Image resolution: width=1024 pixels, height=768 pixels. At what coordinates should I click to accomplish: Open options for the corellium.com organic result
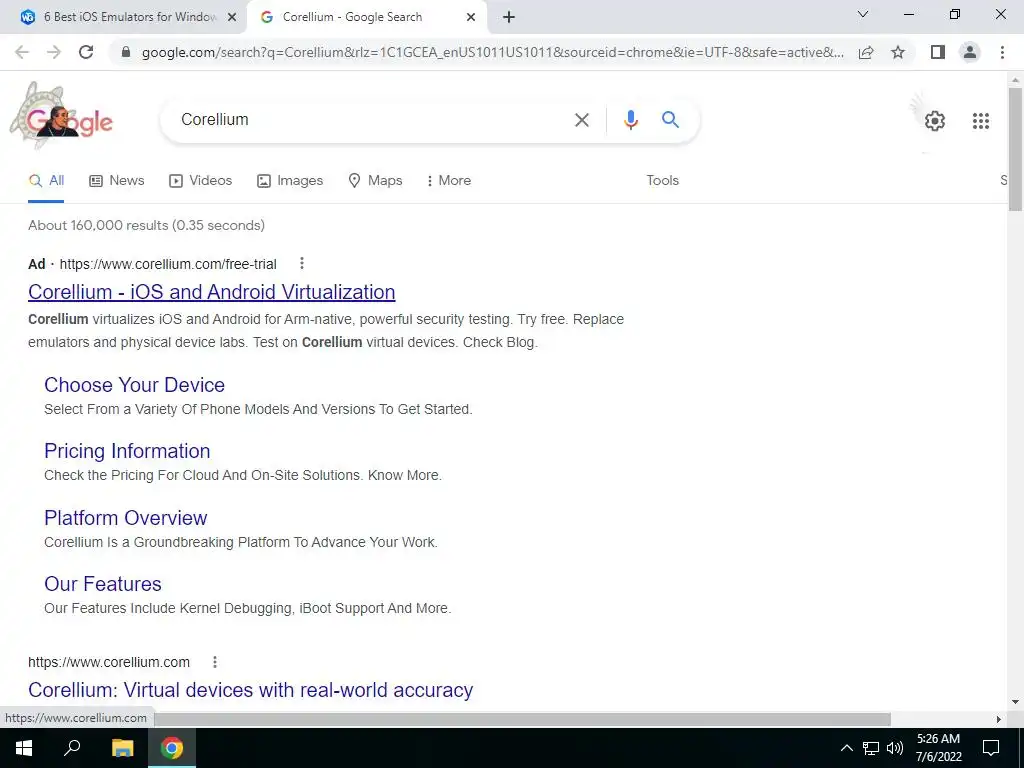point(215,662)
